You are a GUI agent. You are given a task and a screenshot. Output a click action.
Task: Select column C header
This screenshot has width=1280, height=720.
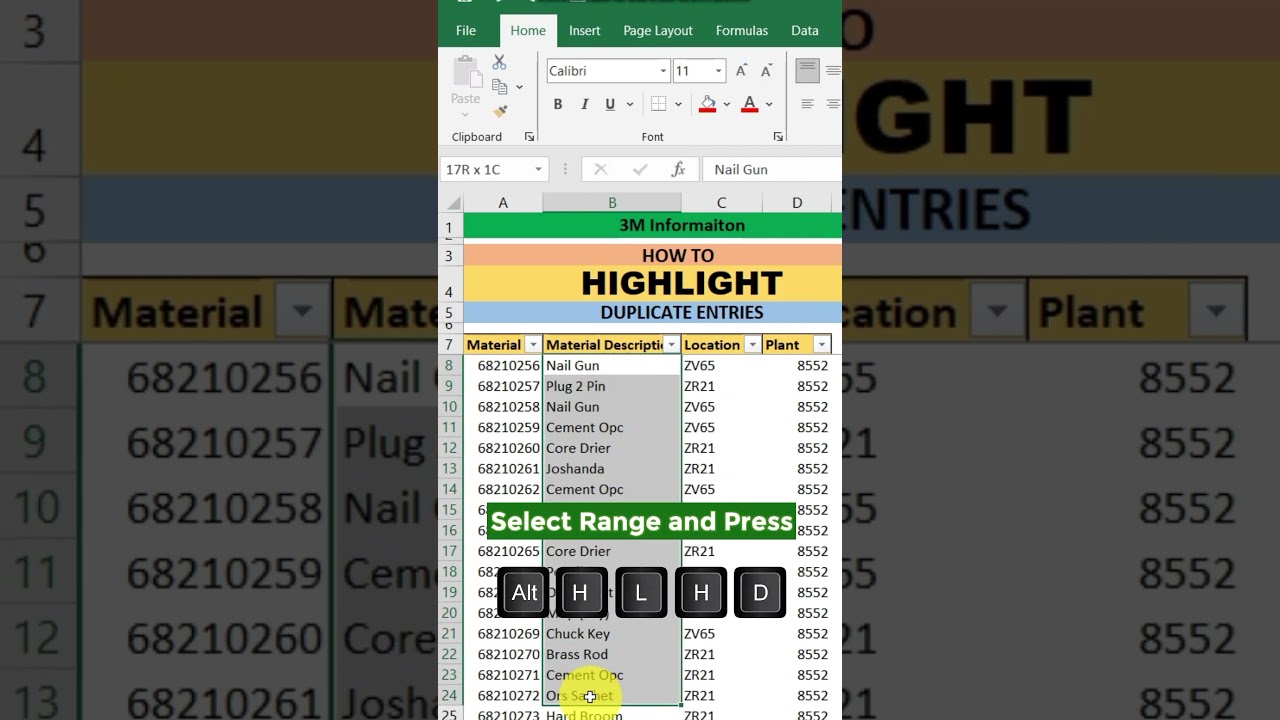(x=721, y=203)
